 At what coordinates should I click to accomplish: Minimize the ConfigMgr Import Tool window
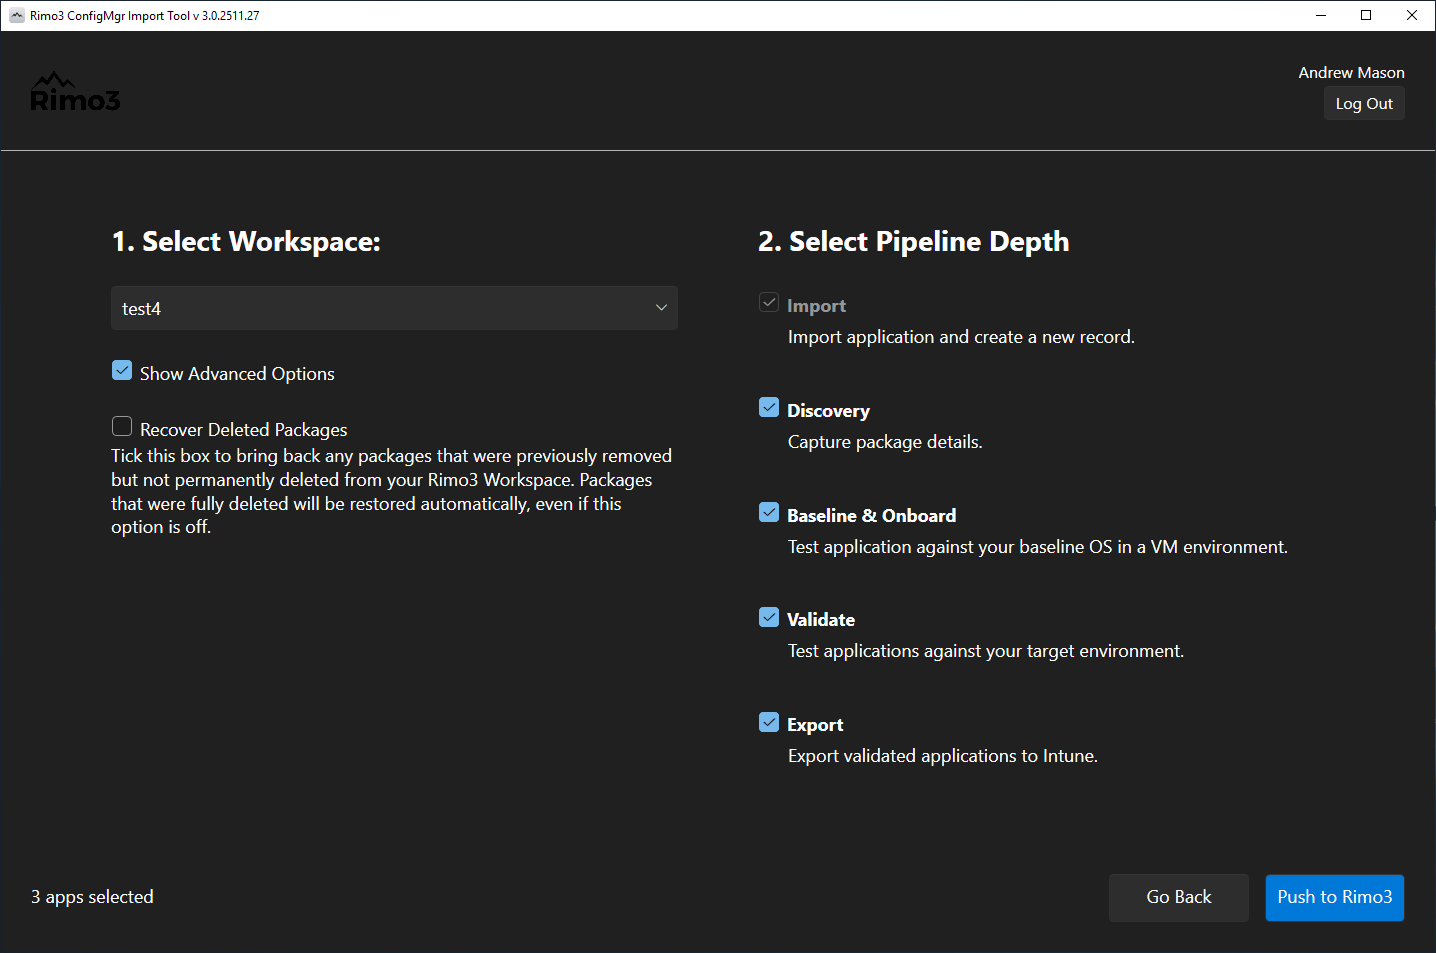pos(1320,15)
